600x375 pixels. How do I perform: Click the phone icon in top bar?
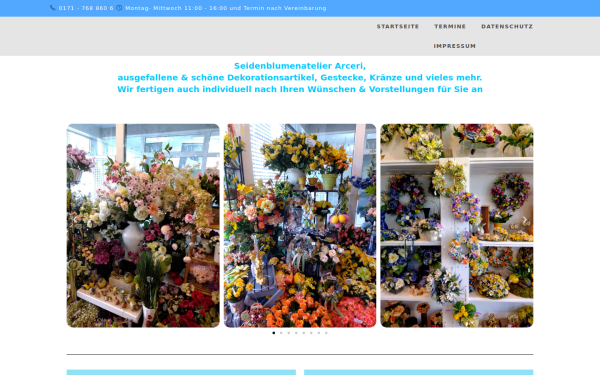coord(52,8)
